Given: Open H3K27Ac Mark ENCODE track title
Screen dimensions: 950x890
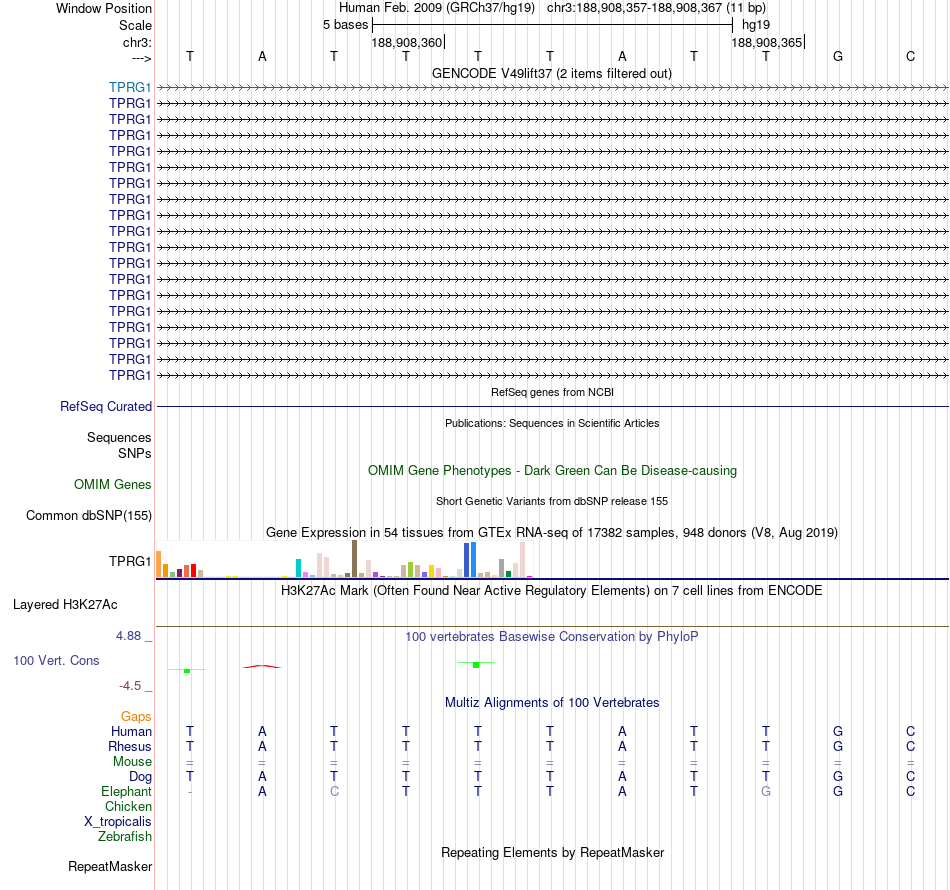Looking at the screenshot, I should (x=551, y=590).
